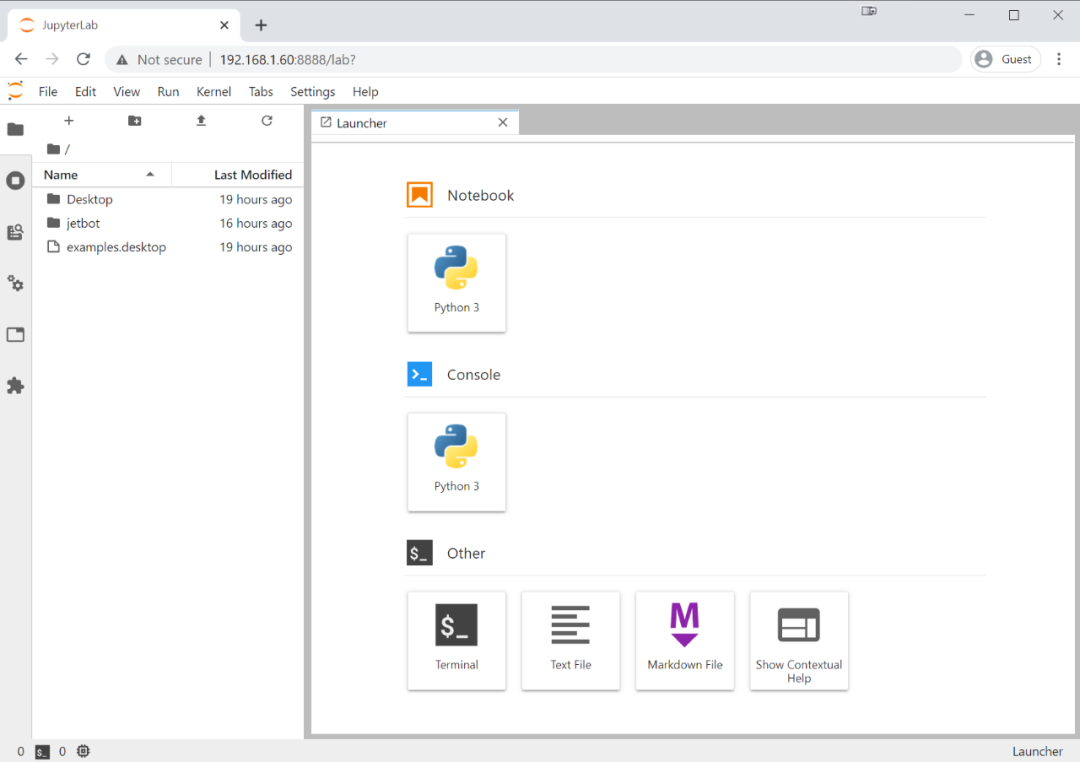Click the JupyterLab browser tab
Image resolution: width=1080 pixels, height=762 pixels.
tap(124, 25)
